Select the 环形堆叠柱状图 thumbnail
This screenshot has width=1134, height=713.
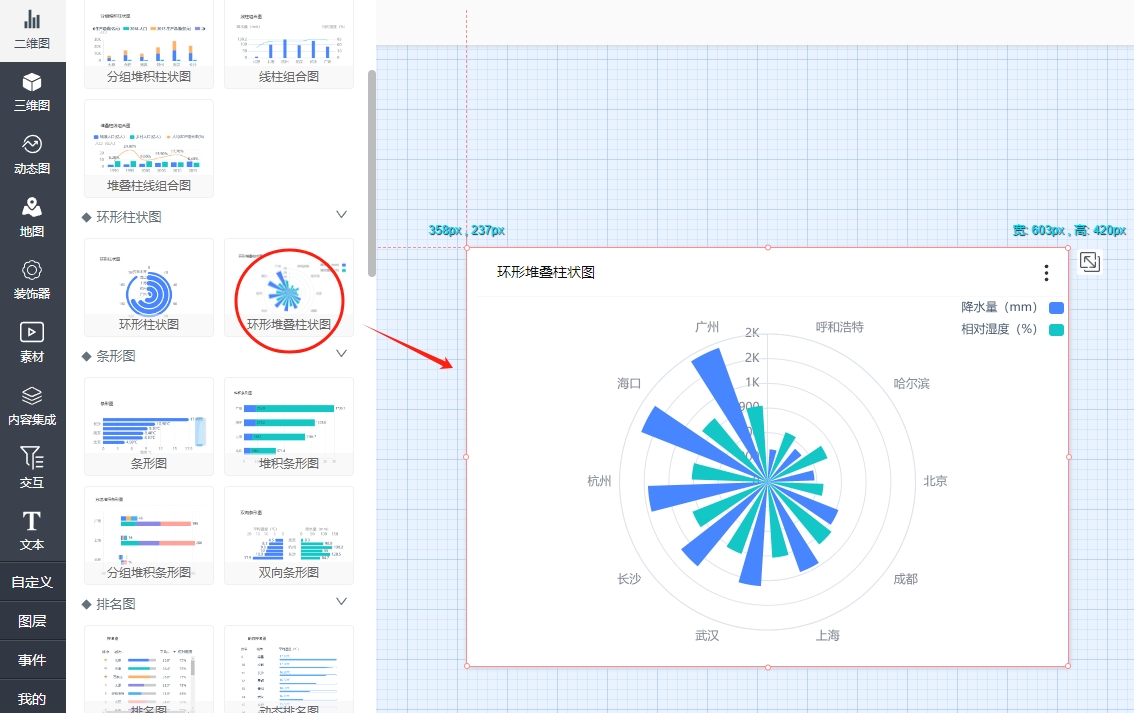click(x=289, y=288)
